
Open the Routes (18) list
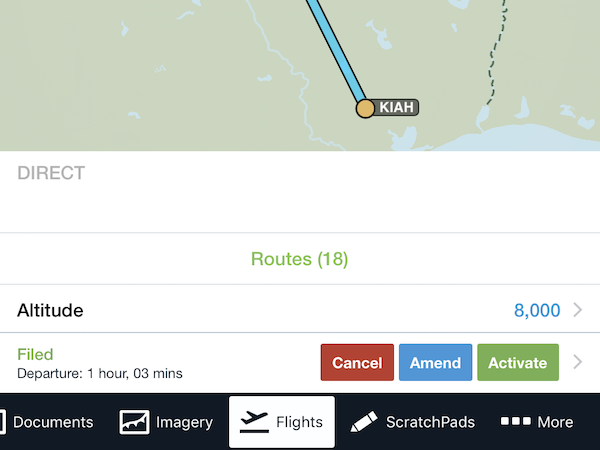[299, 259]
